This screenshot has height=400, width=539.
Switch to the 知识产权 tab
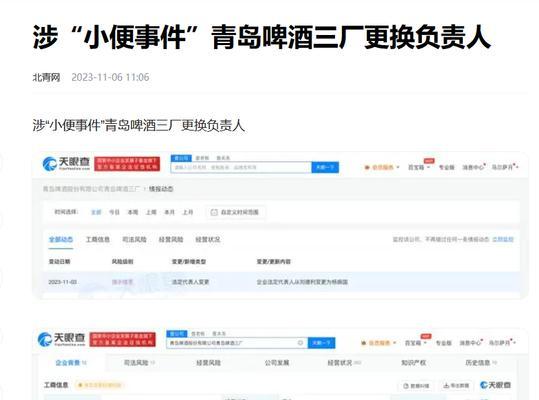coord(414,363)
